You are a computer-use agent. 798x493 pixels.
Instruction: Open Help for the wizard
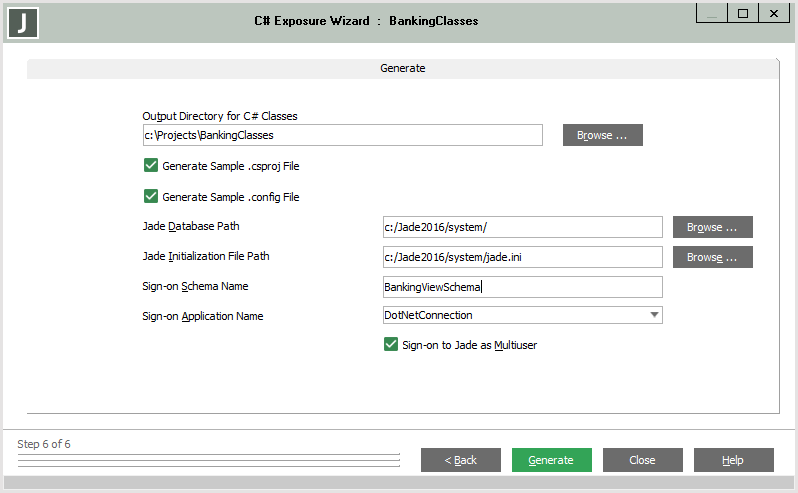click(x=733, y=460)
